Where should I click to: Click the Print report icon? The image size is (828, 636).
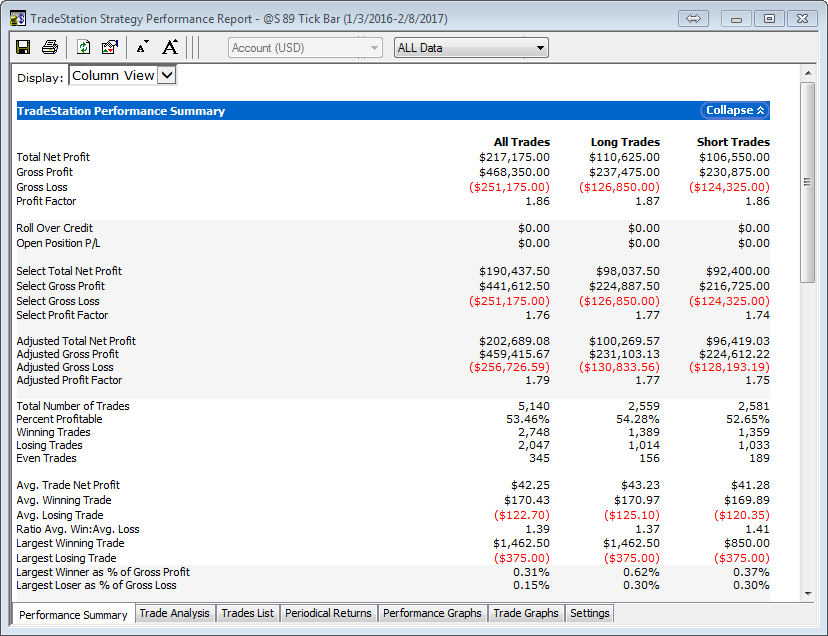50,47
